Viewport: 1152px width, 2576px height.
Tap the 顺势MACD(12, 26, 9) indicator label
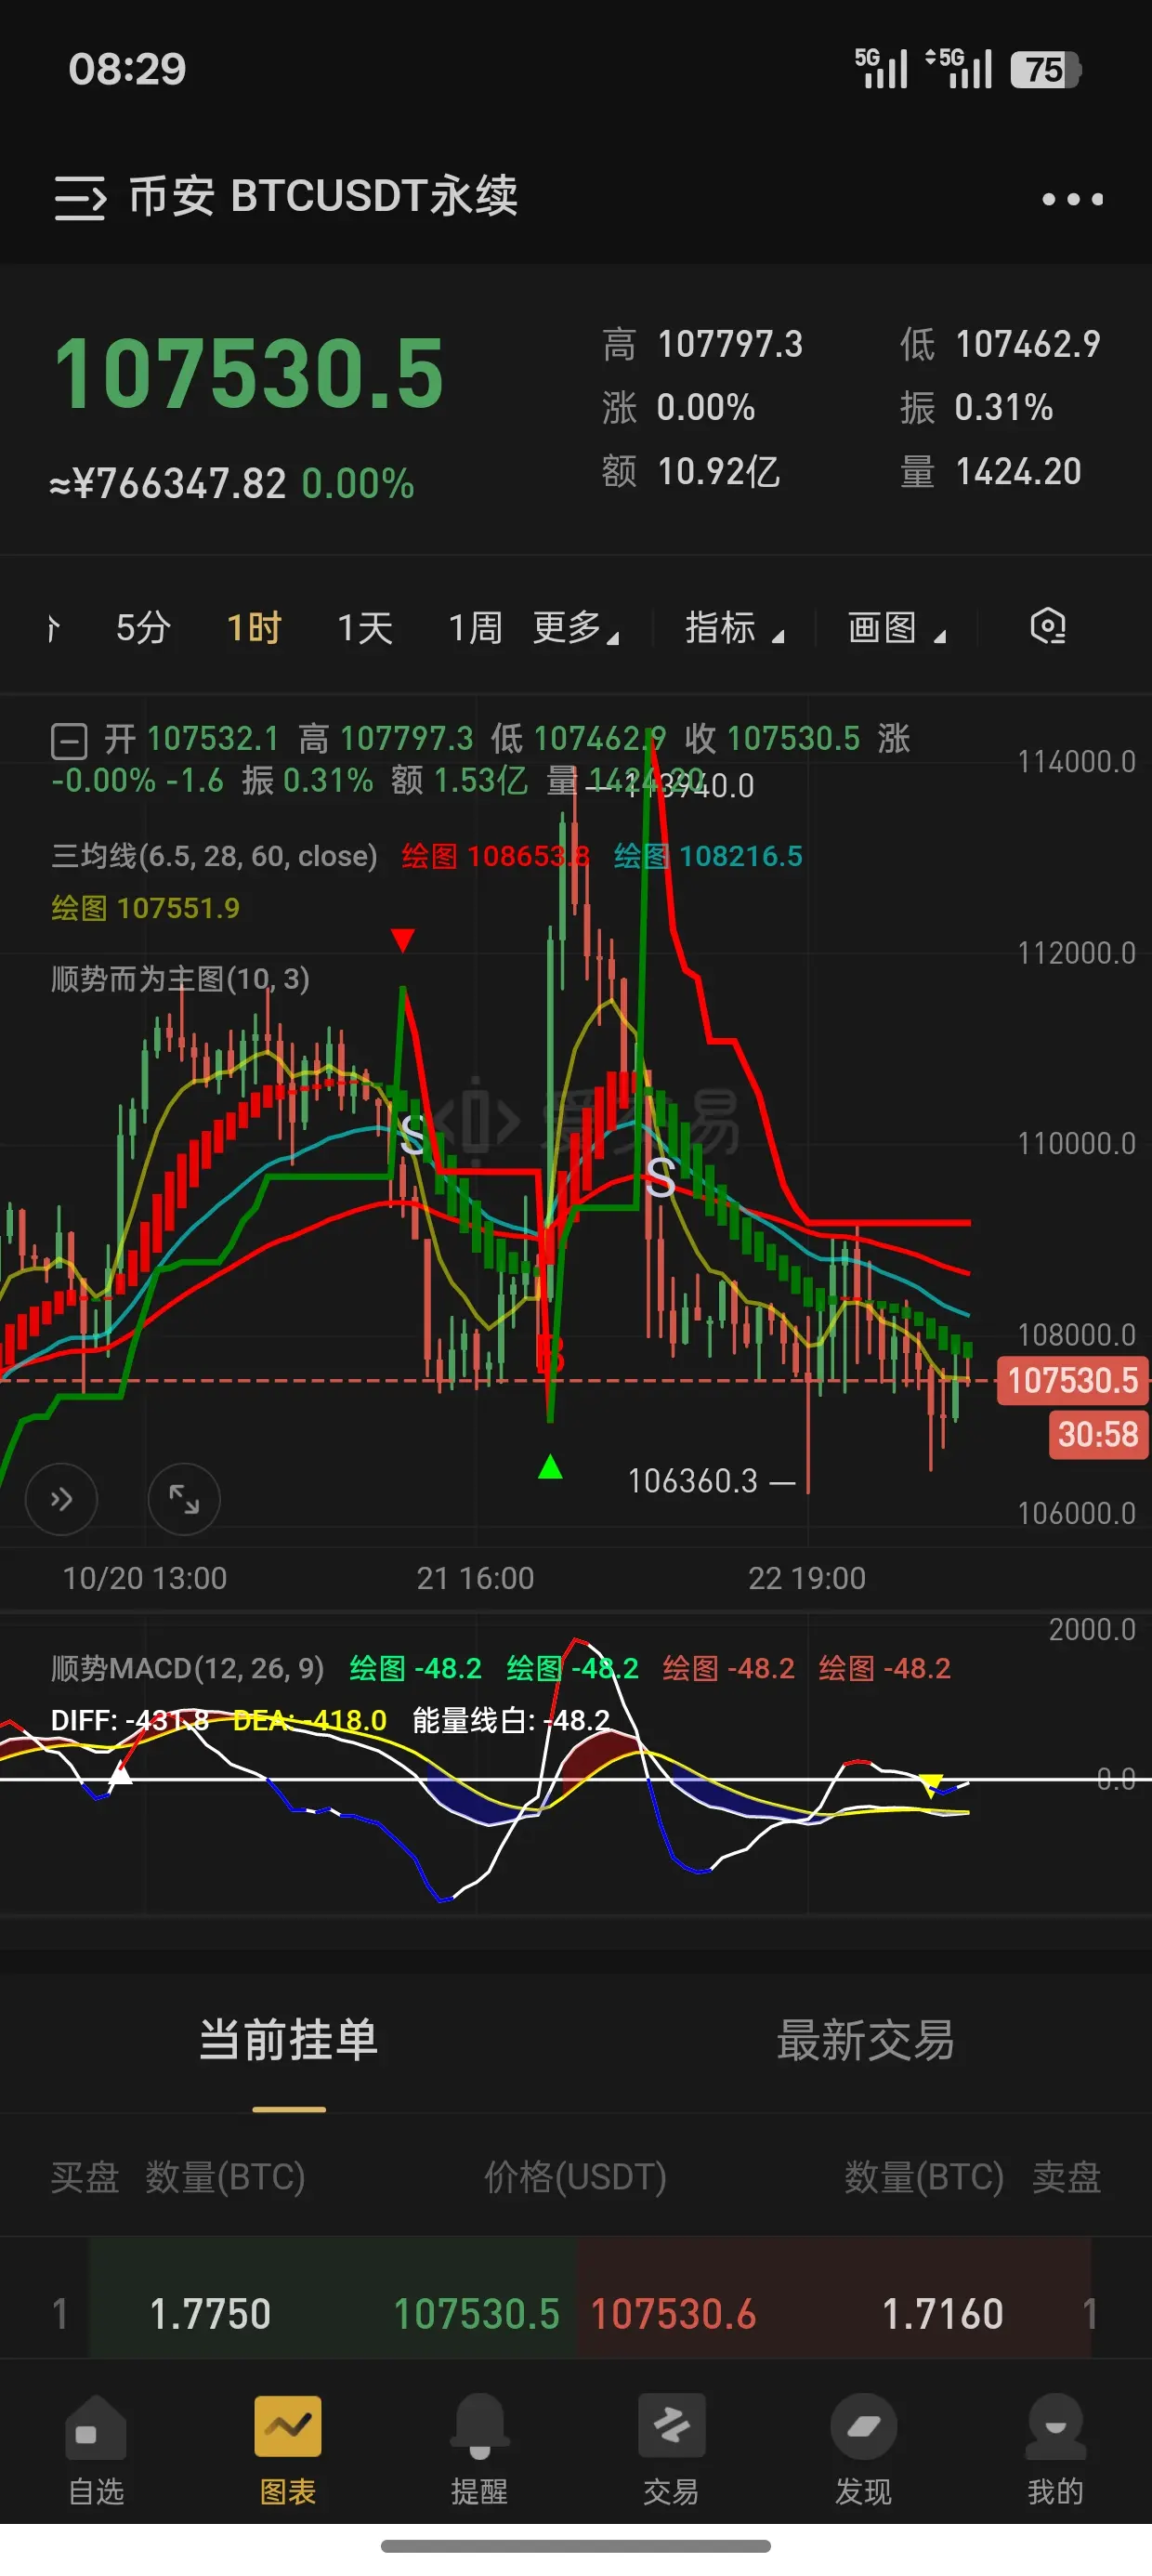(187, 1668)
